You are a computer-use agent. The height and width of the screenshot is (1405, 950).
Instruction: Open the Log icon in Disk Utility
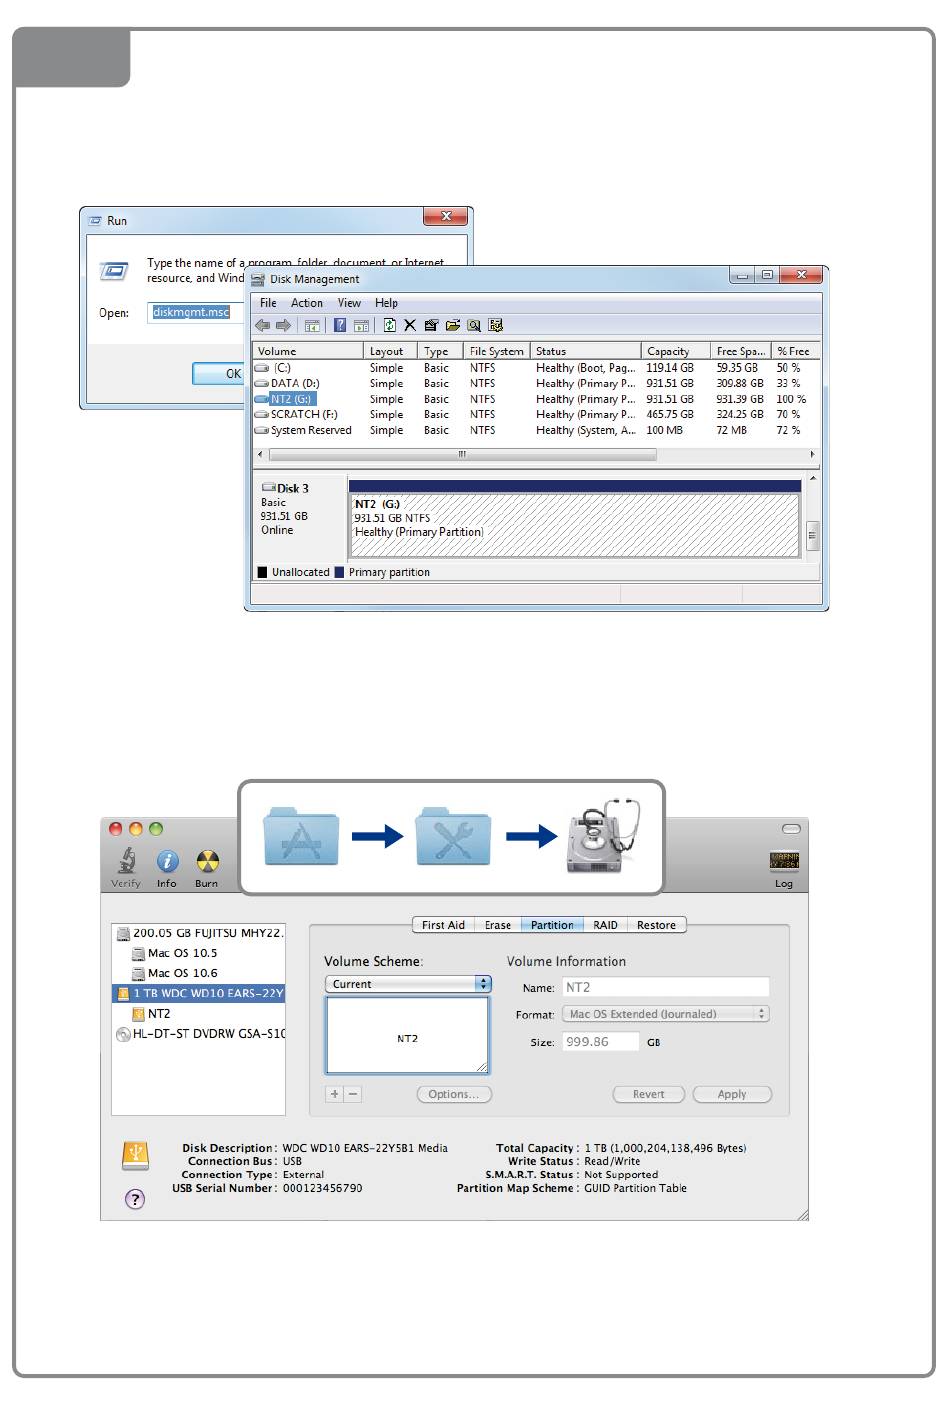(783, 862)
